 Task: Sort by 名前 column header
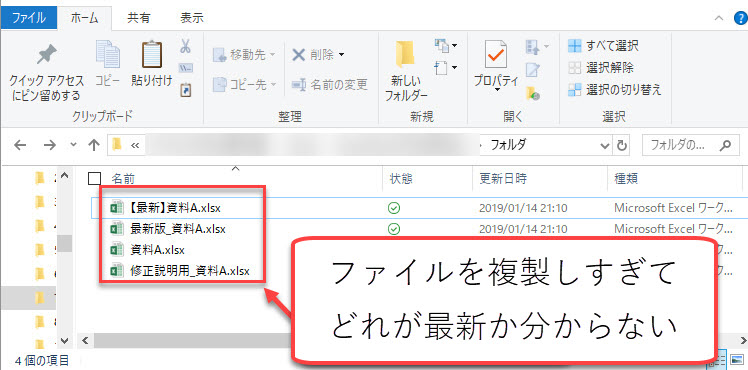tap(123, 179)
